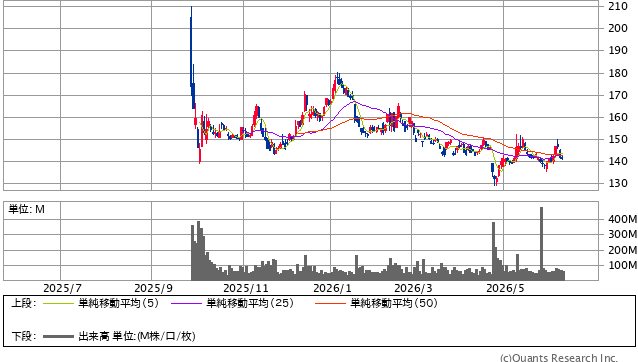Image resolution: width=638 pixels, height=362 pixels.
Task: Click the 300M volume axis value
Action: (x=623, y=234)
